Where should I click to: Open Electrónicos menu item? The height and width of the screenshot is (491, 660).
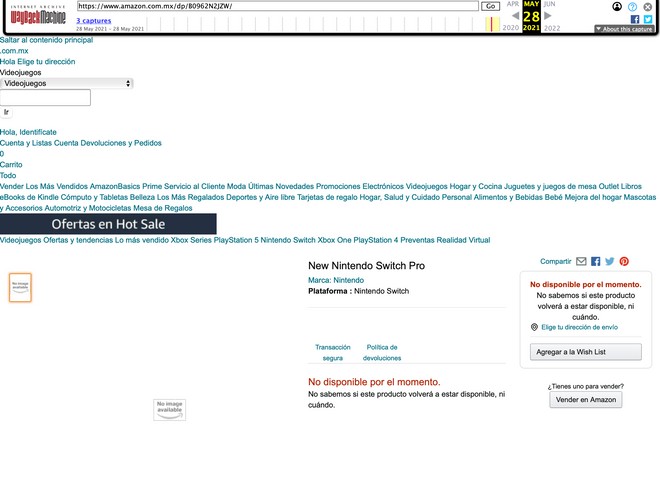(383, 187)
